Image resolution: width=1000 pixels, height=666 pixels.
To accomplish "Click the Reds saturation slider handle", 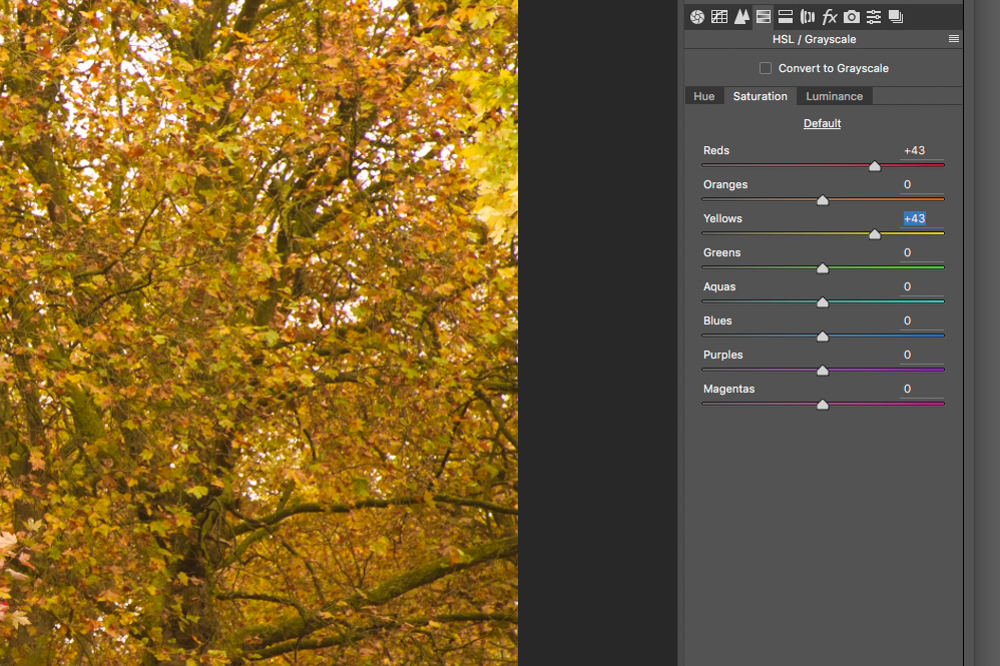I will (875, 166).
